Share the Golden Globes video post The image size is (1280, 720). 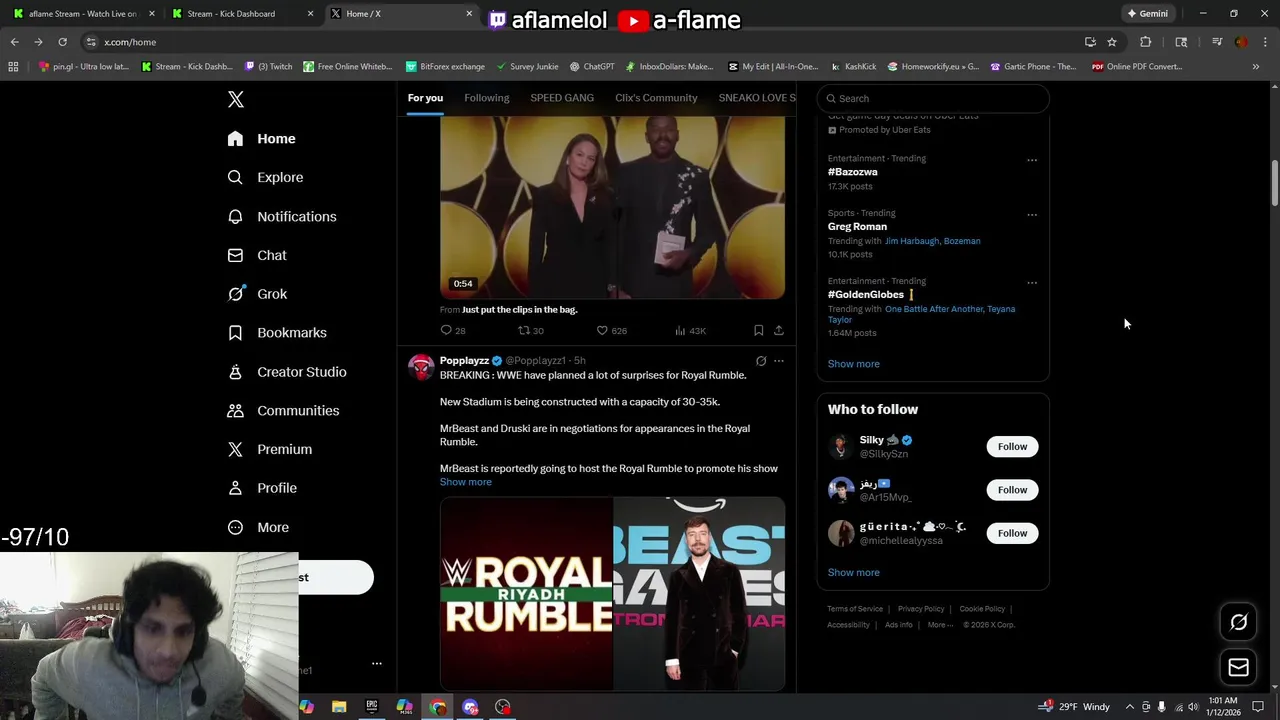(779, 330)
